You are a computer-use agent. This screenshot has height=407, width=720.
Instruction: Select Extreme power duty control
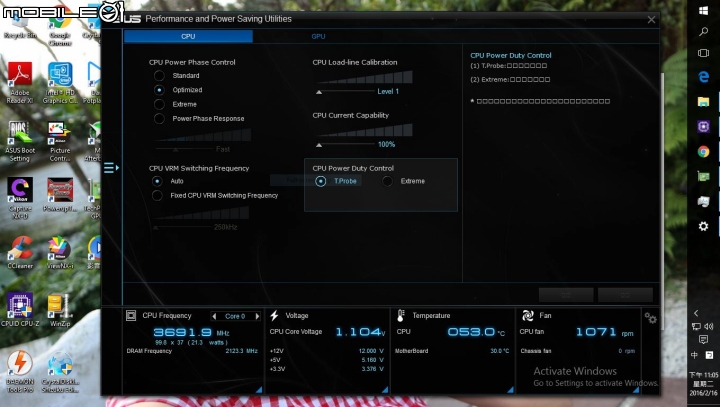(x=387, y=181)
